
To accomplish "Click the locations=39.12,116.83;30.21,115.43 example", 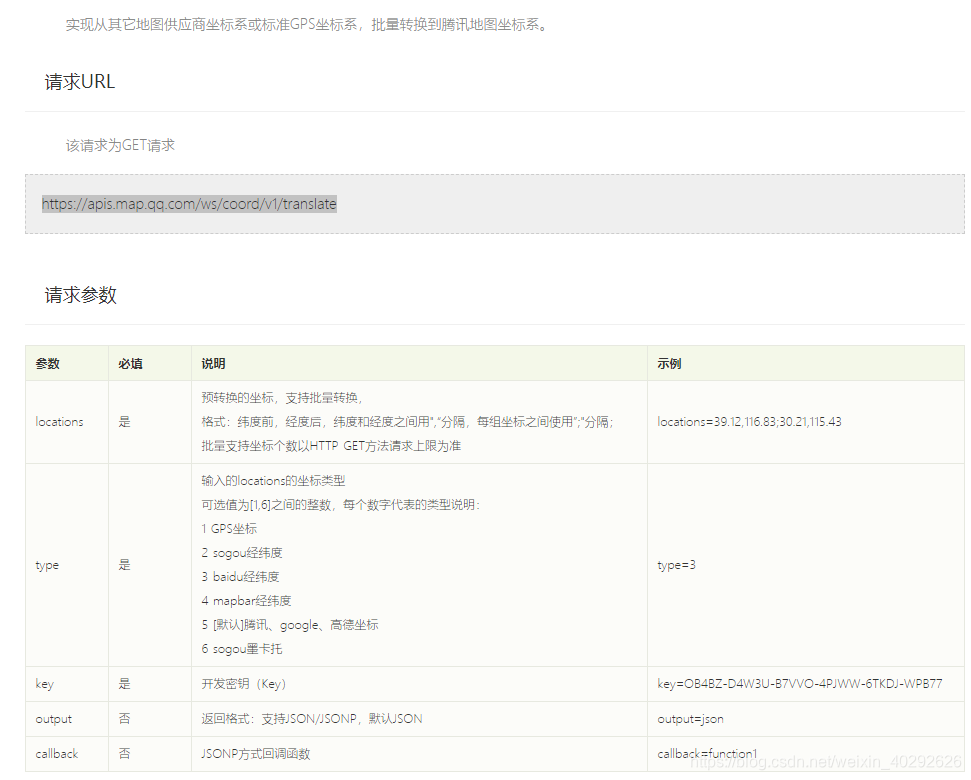I will point(749,422).
